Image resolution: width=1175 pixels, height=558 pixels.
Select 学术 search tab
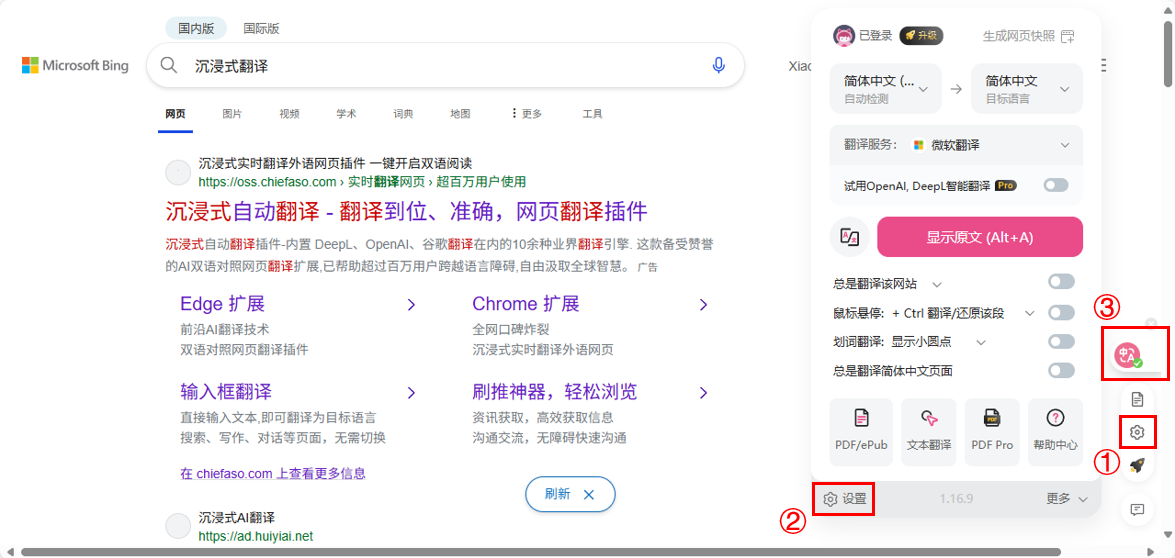click(346, 114)
